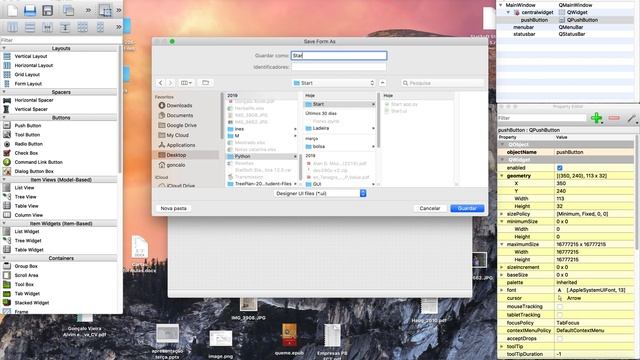Screen dimensions: 640x360
Task: Click the Identificadores tags field
Action: (x=339, y=67)
